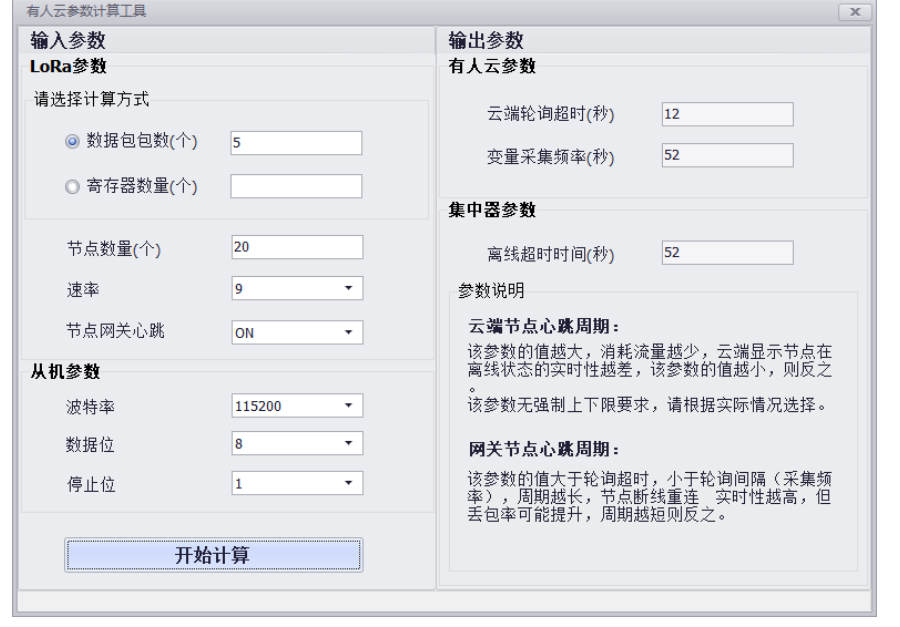Click the 节点数量(个) label
The width and height of the screenshot is (900, 627).
click(x=114, y=249)
